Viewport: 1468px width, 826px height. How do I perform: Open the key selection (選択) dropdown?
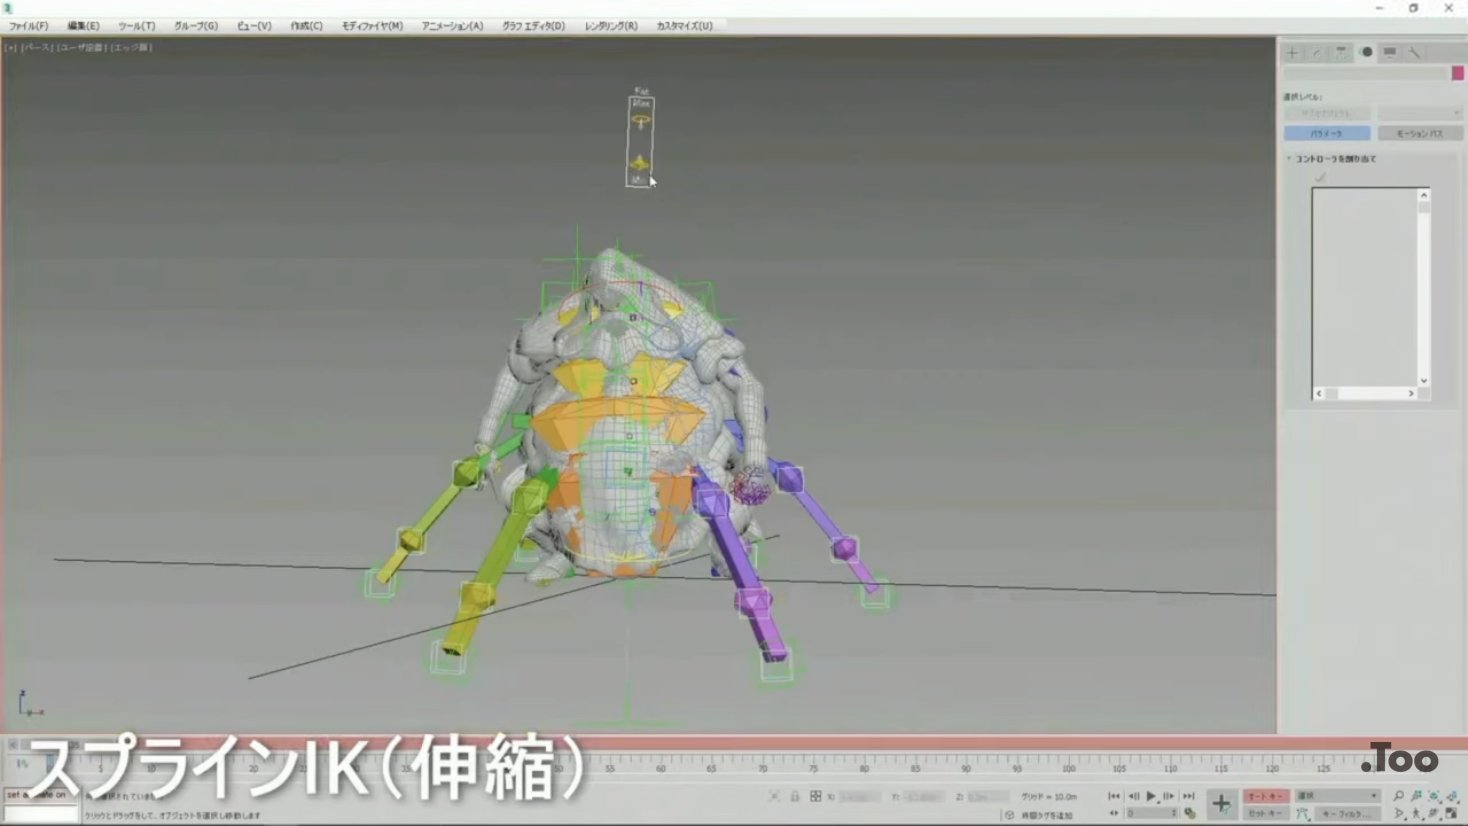pyautogui.click(x=1337, y=796)
